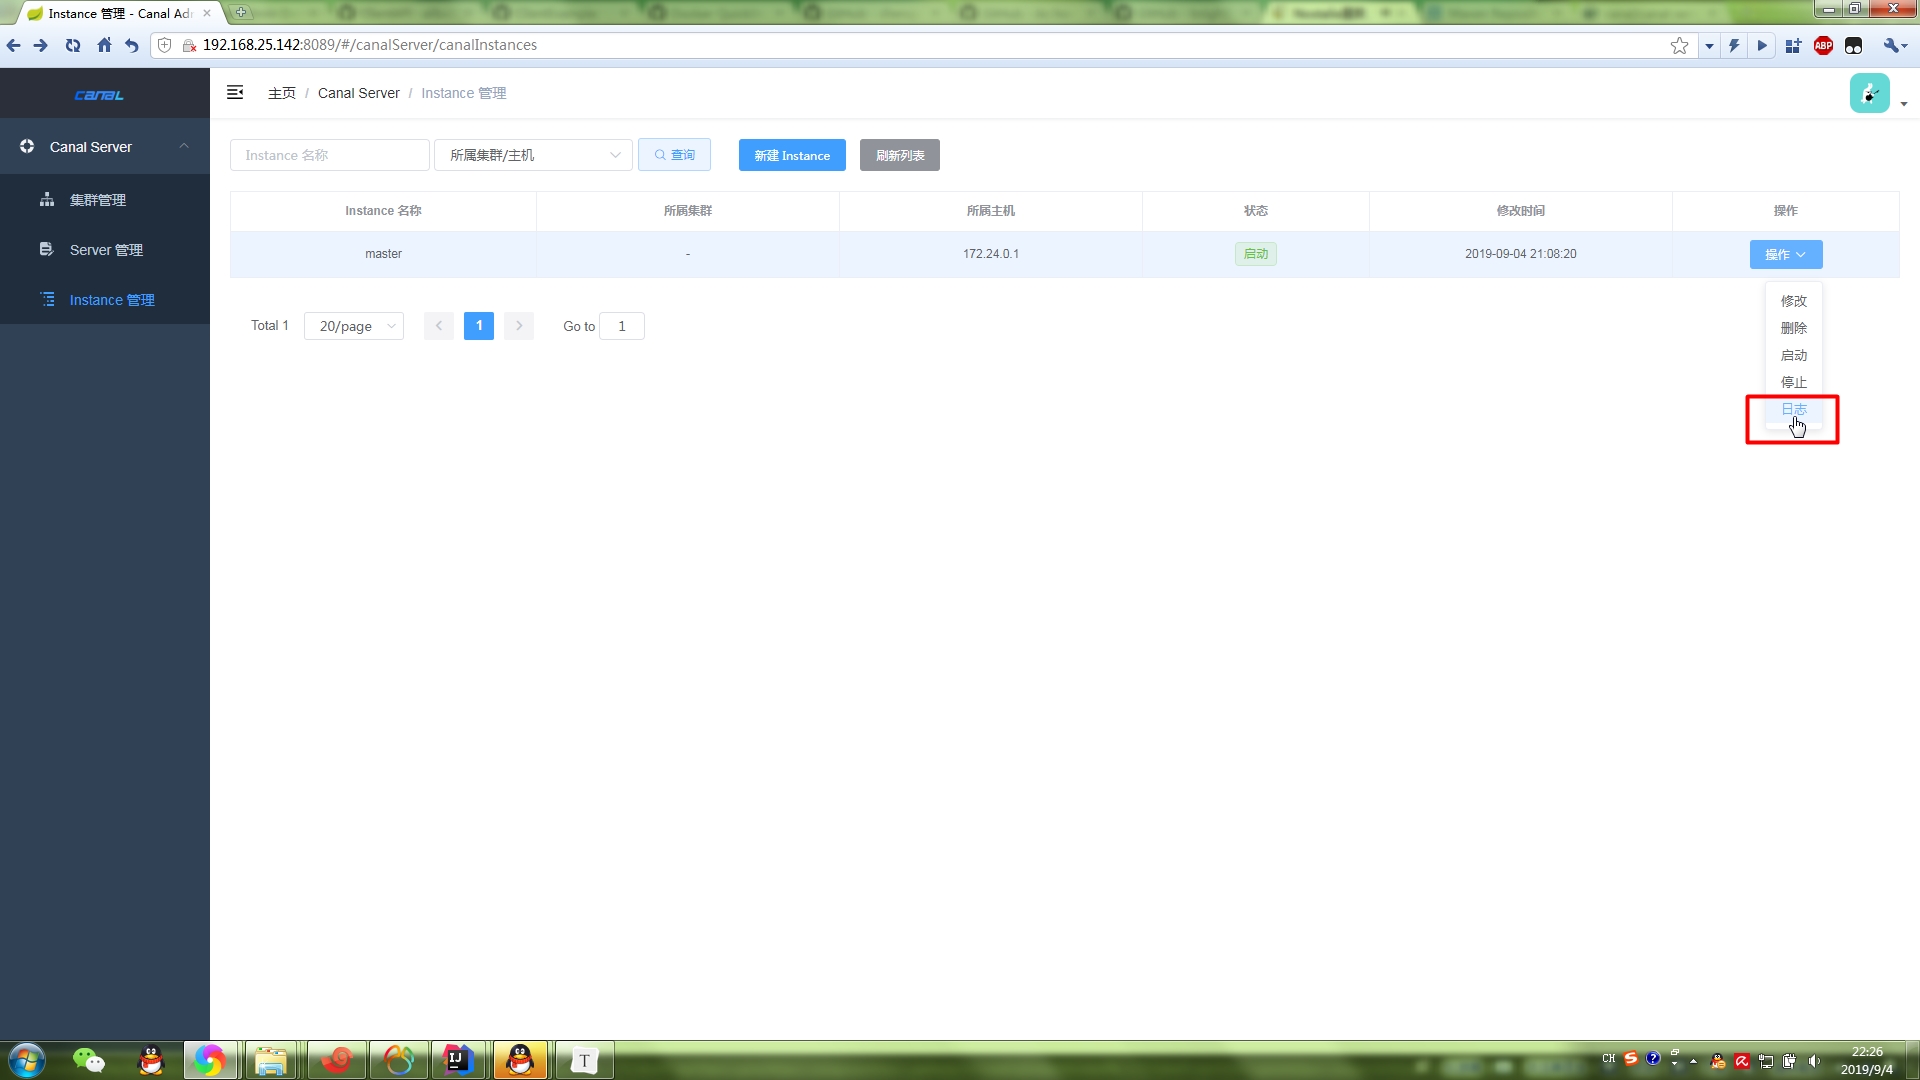The width and height of the screenshot is (1920, 1080).
Task: Open the 20/page size dropdown
Action: pyautogui.click(x=354, y=326)
